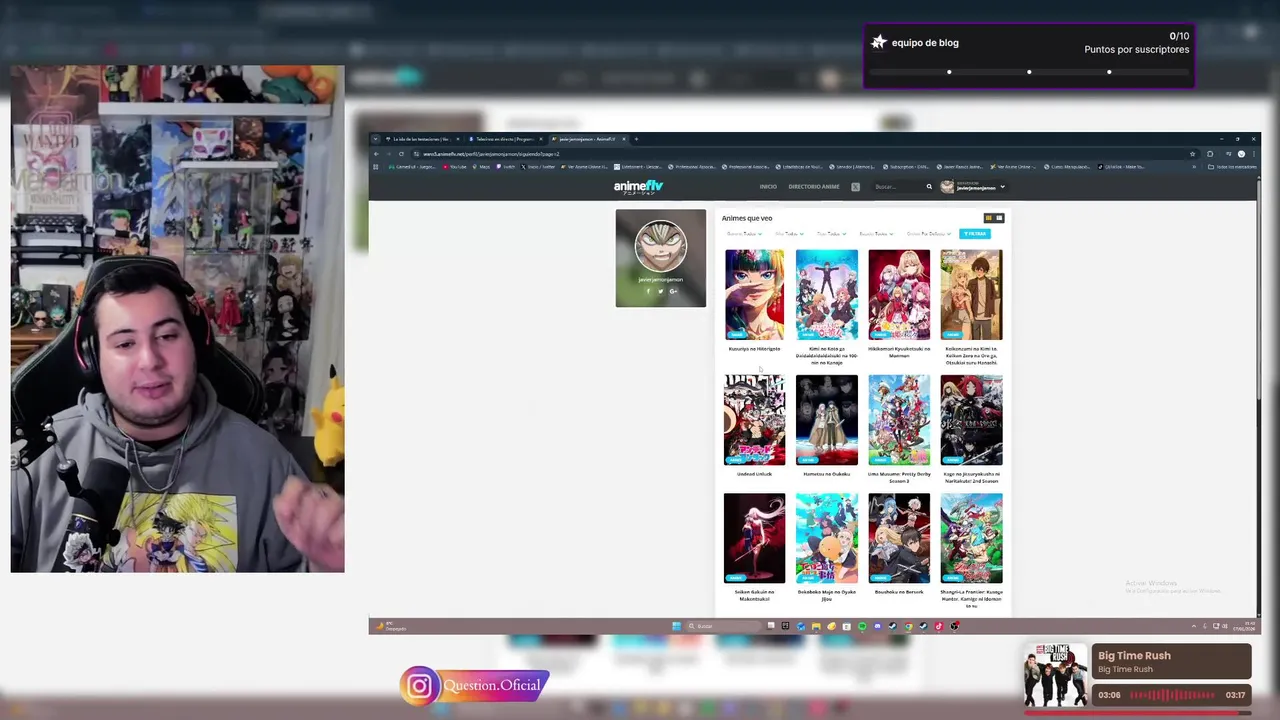Open the INICIO menu item
The height and width of the screenshot is (720, 1280).
[768, 187]
